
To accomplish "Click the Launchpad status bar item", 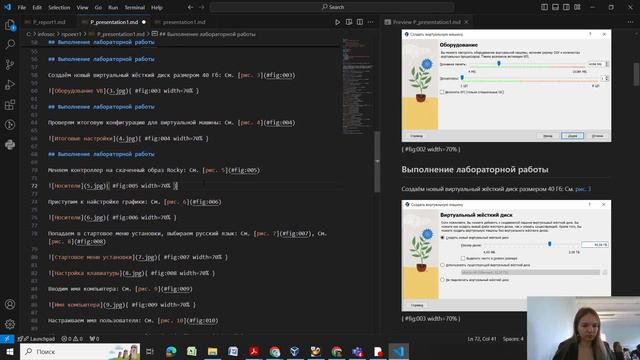I will click(x=36, y=339).
